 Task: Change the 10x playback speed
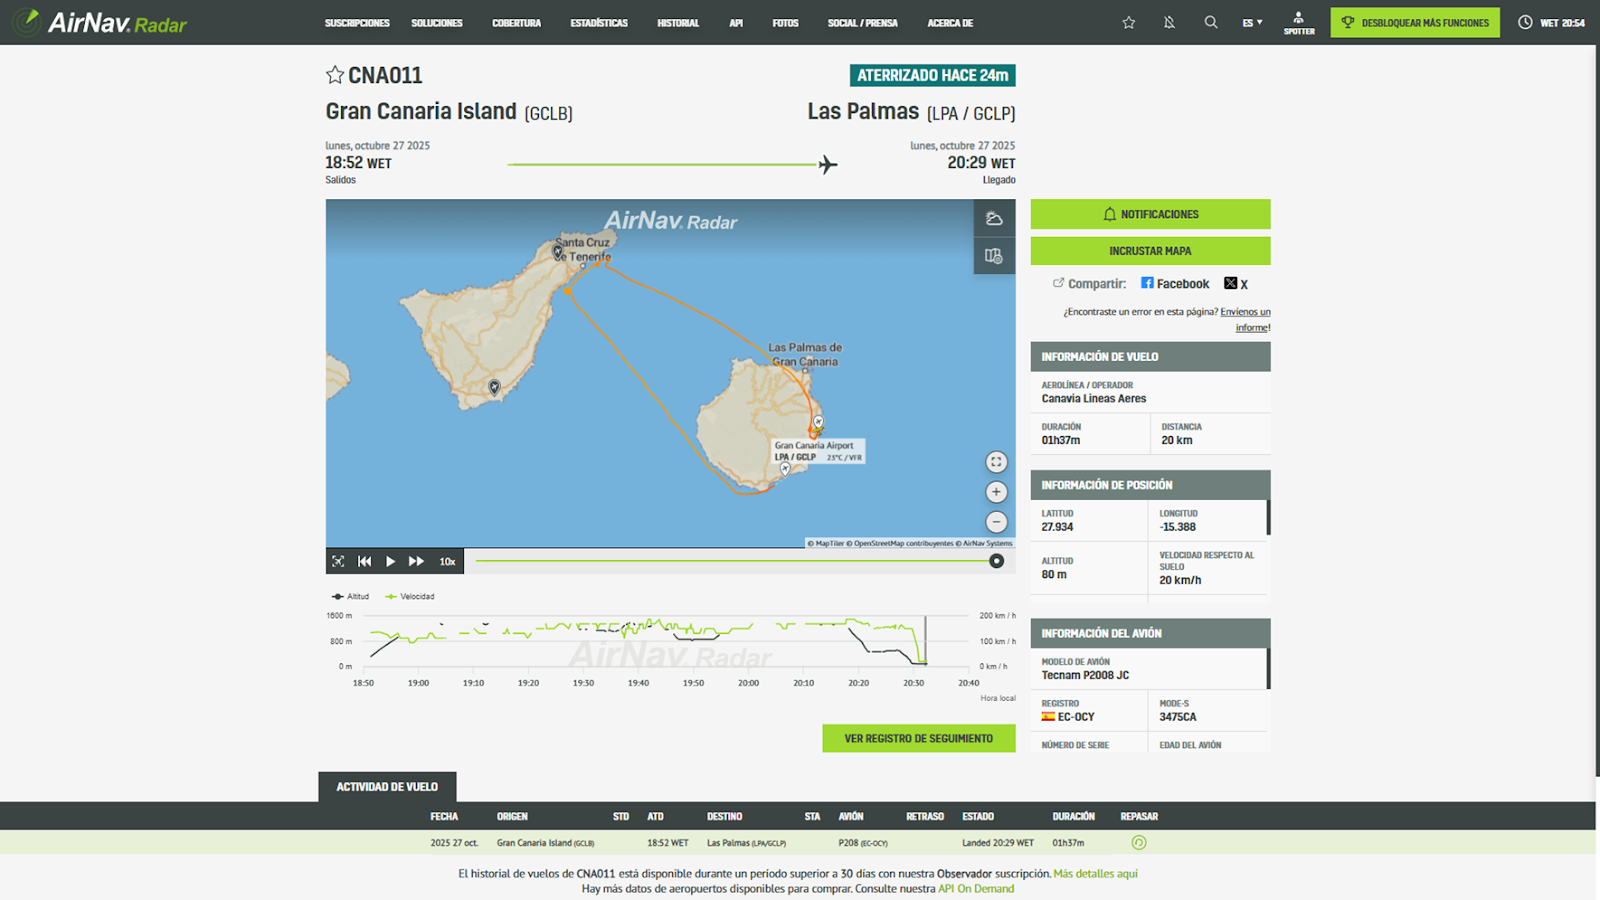coord(447,561)
